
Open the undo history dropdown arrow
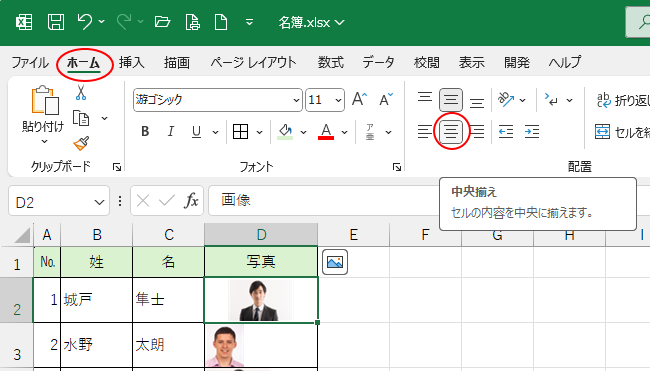(x=102, y=22)
